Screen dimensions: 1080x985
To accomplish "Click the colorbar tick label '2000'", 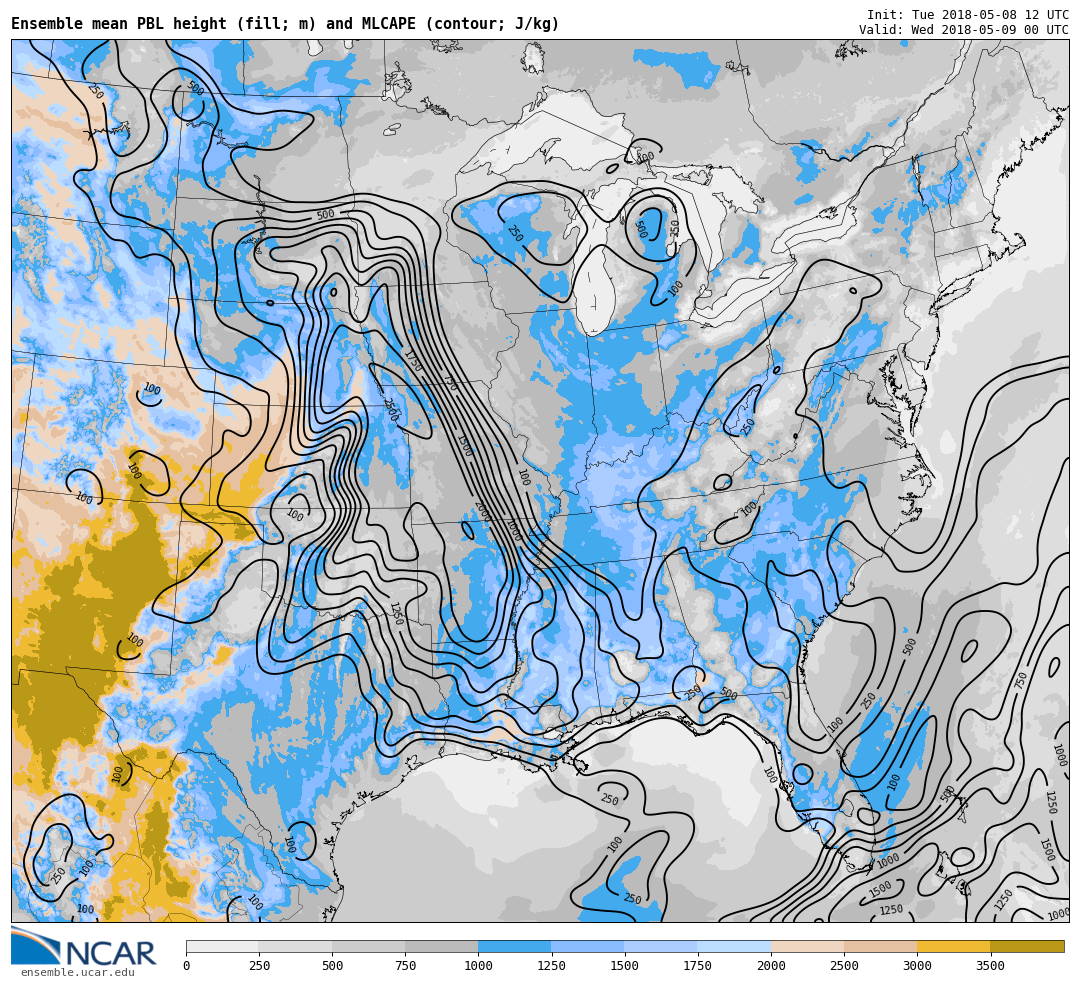I will (x=771, y=966).
